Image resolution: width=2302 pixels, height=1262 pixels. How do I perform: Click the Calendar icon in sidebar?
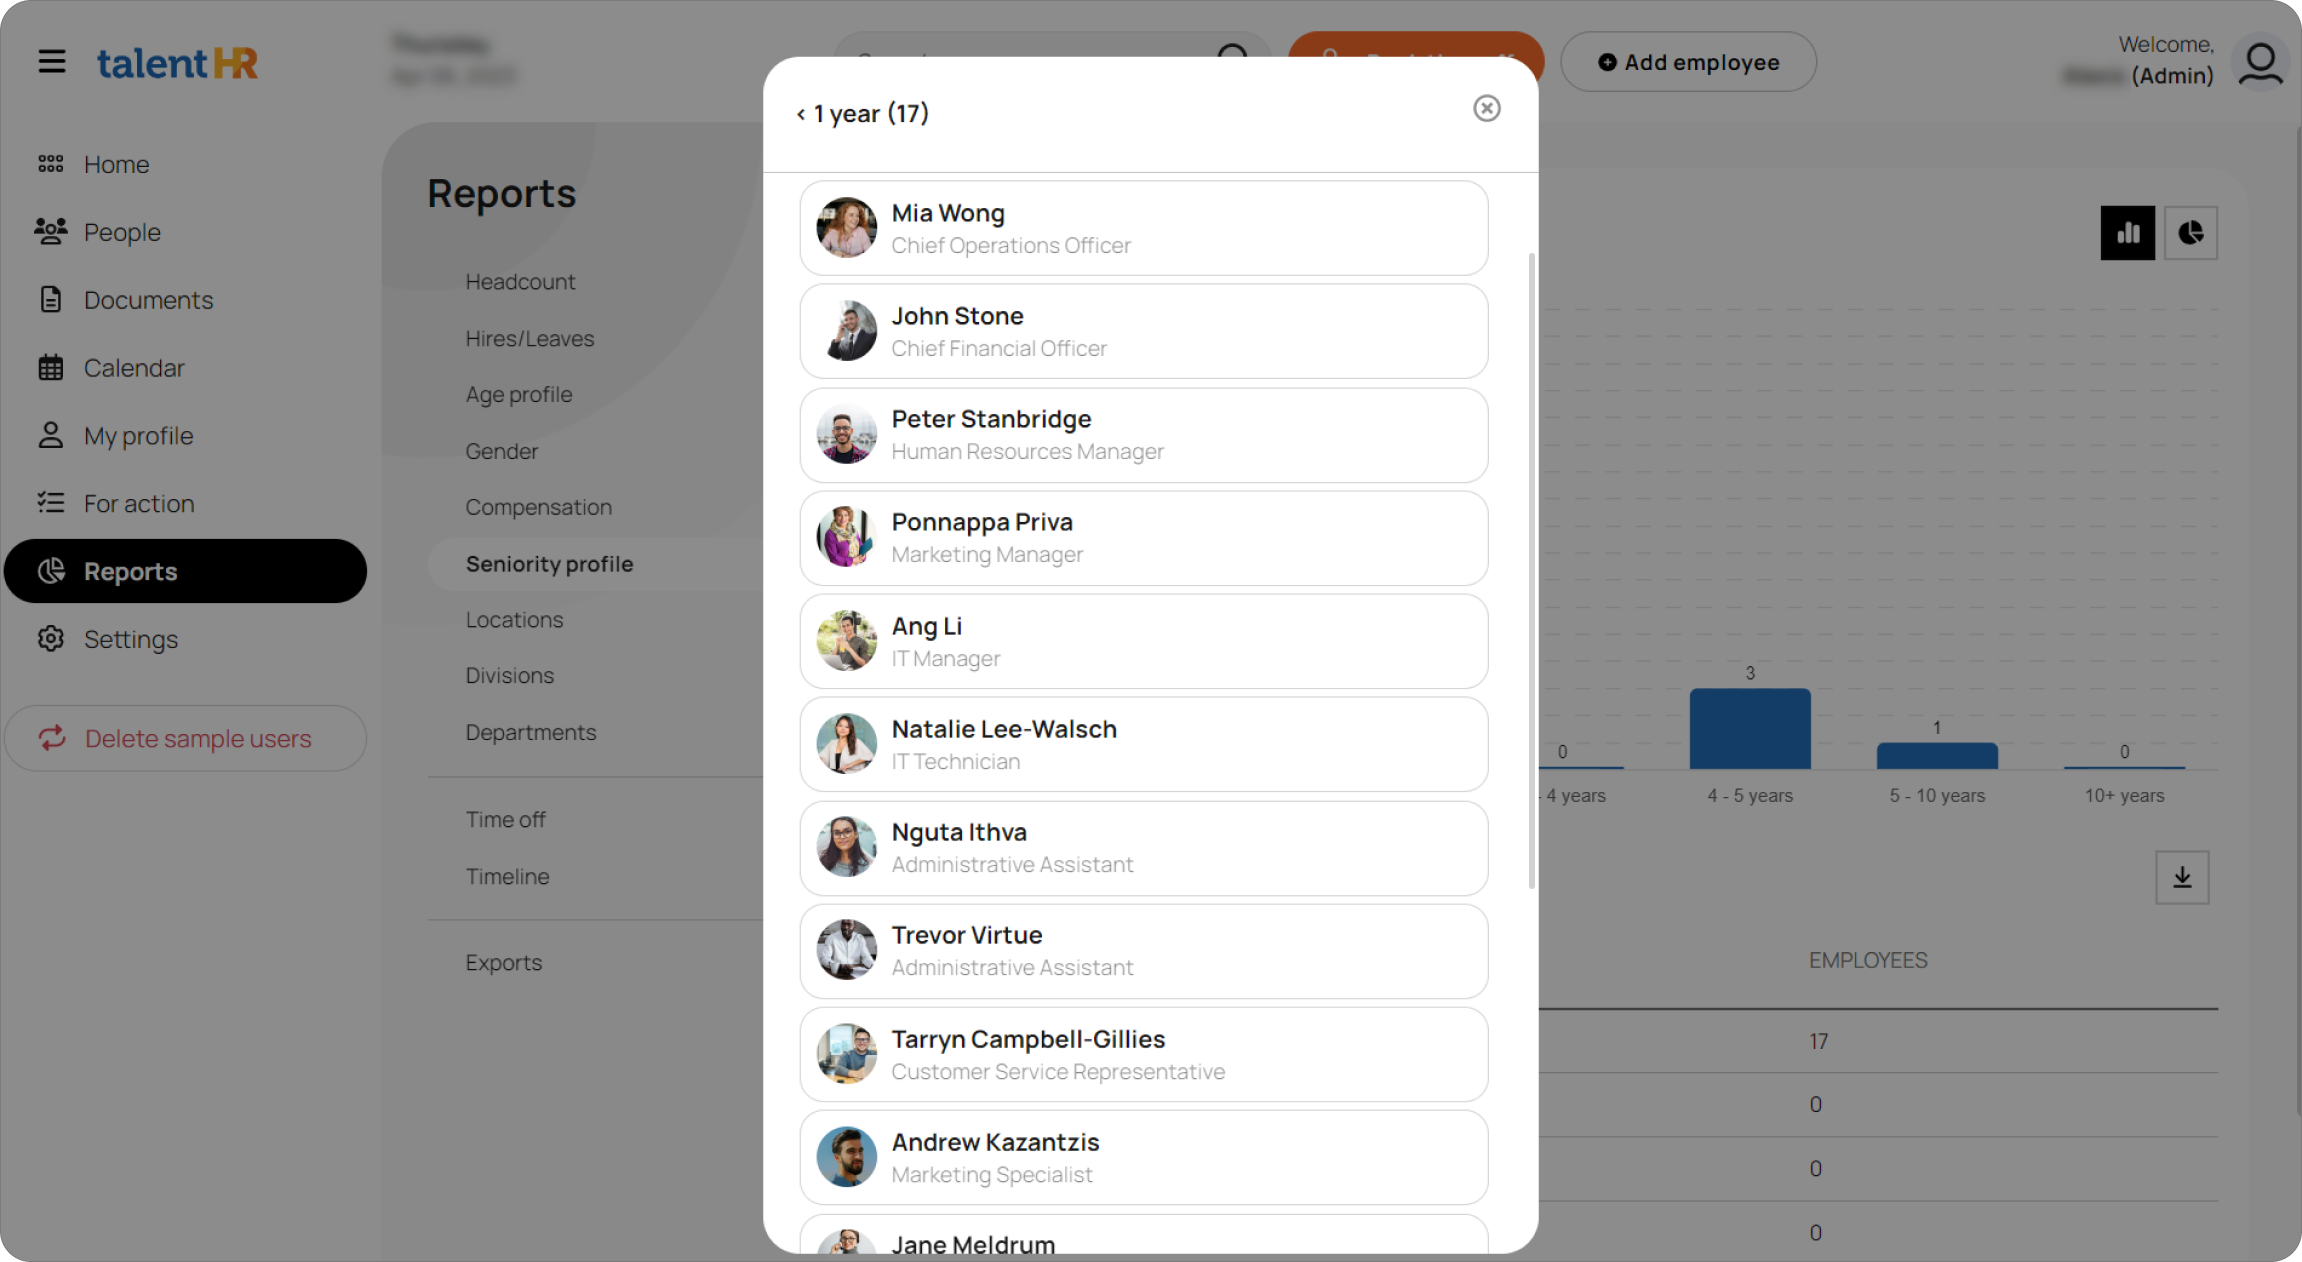51,368
